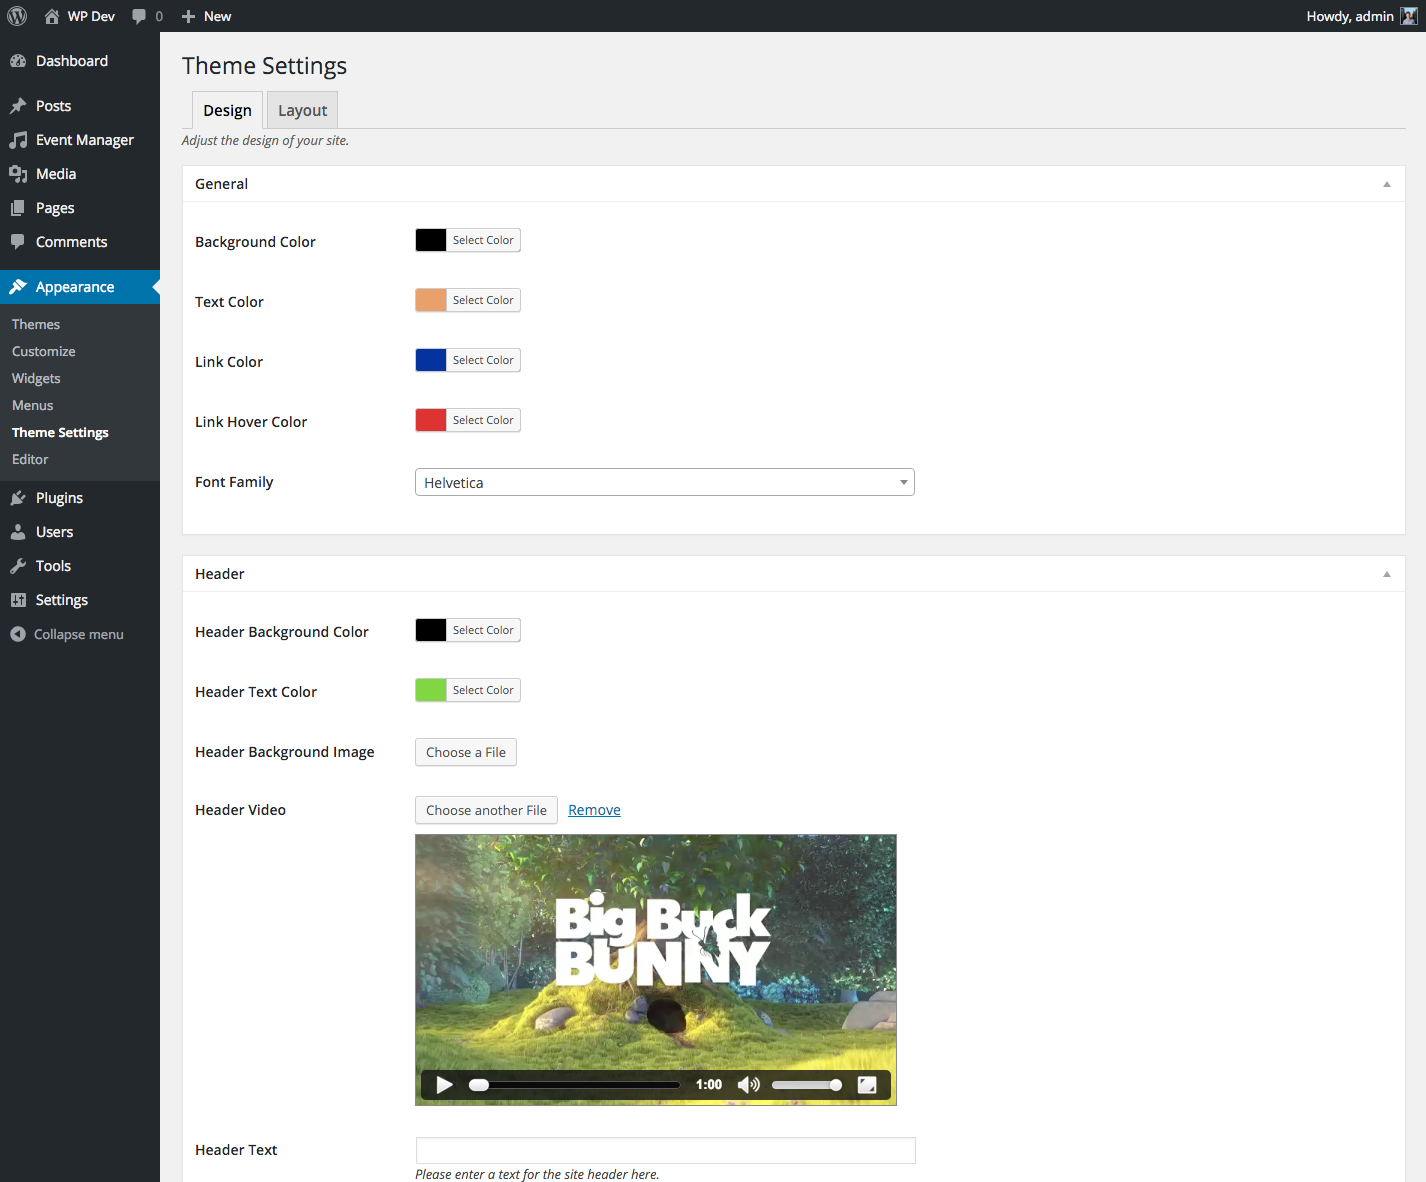1426x1182 pixels.
Task: Open Customize under Appearance
Action: click(x=44, y=351)
